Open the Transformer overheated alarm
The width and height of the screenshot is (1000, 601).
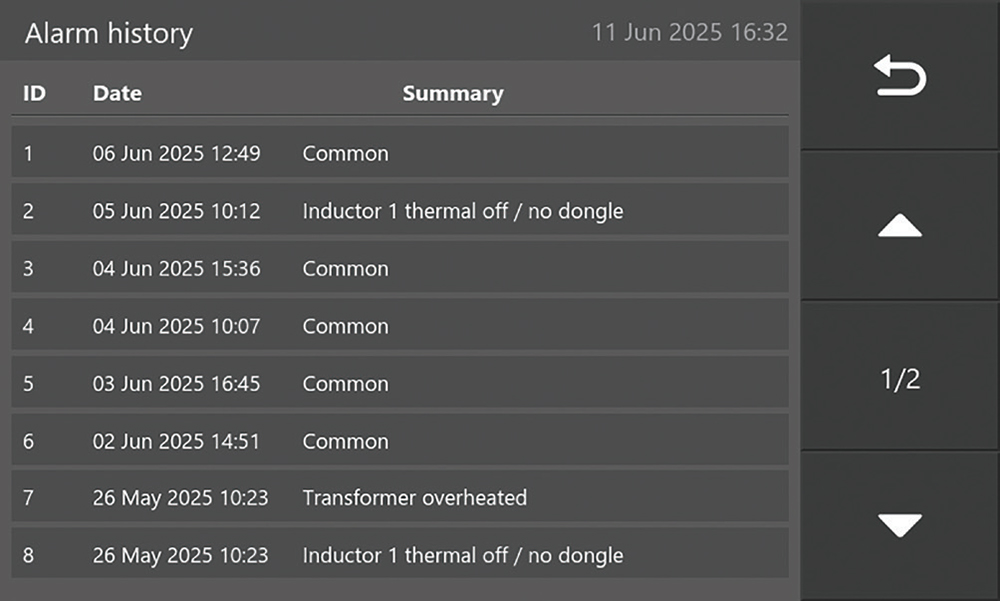[x=414, y=498]
